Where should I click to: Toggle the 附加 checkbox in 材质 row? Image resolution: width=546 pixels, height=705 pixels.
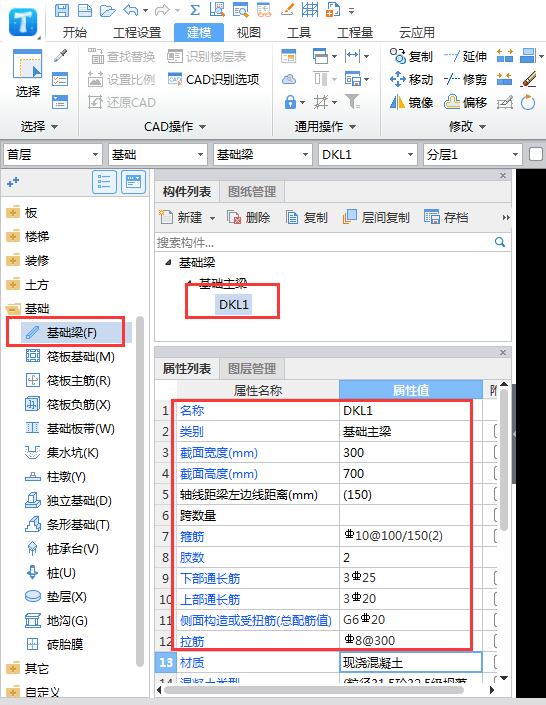[x=495, y=662]
